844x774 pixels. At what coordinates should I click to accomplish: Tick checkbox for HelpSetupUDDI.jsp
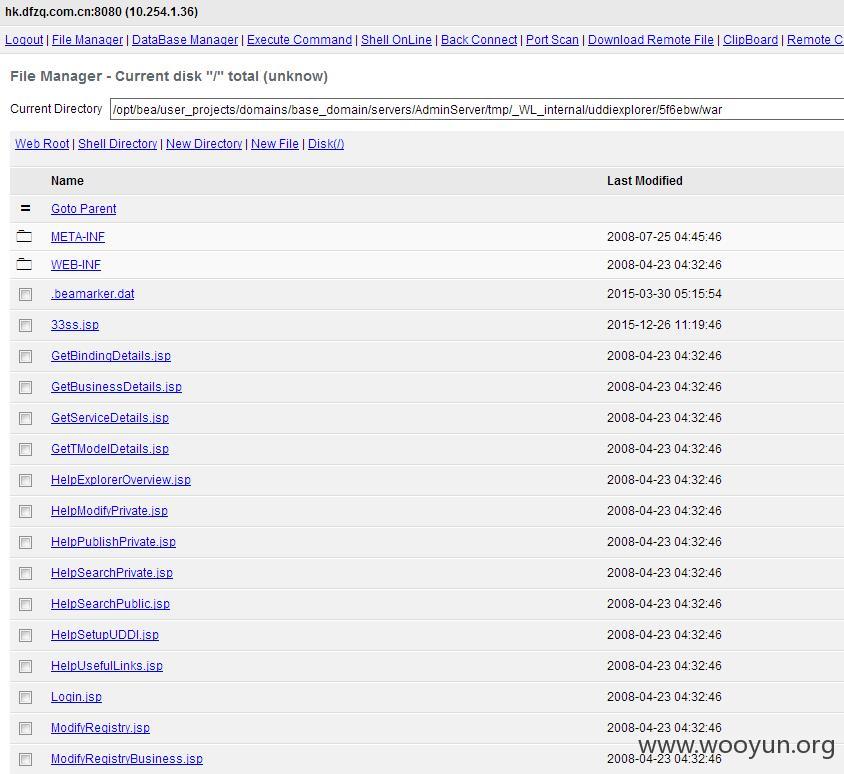[25, 636]
